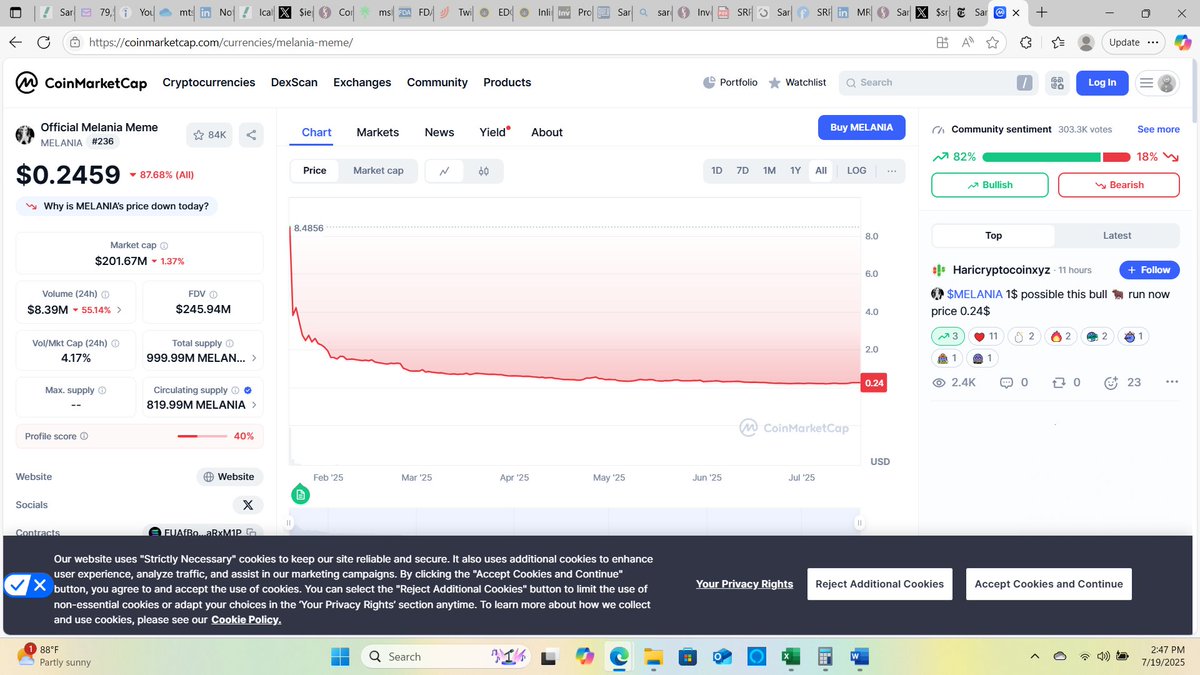Select the 7D time range
The height and width of the screenshot is (675, 1200).
point(743,171)
